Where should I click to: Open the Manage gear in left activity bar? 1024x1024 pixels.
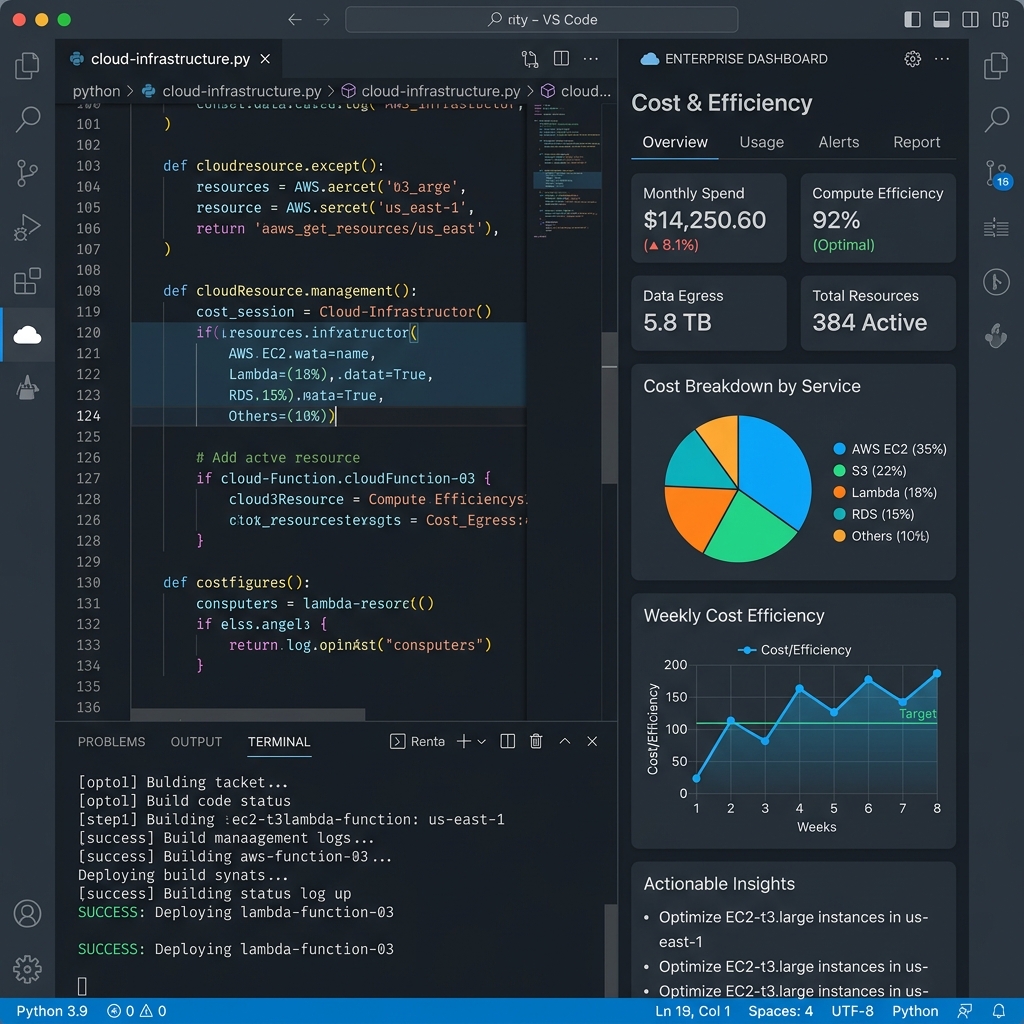tap(27, 969)
